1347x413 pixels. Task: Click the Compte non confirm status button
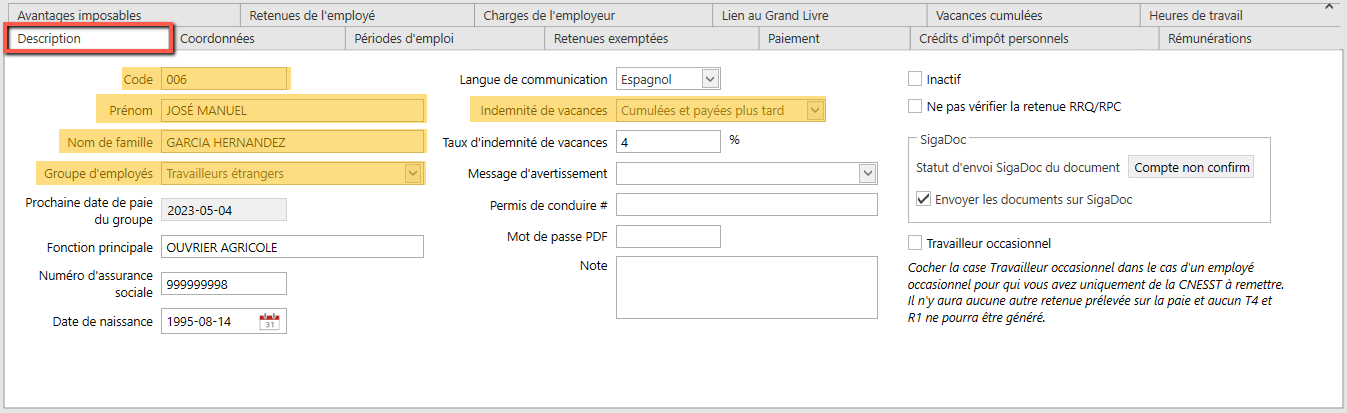click(x=1191, y=168)
